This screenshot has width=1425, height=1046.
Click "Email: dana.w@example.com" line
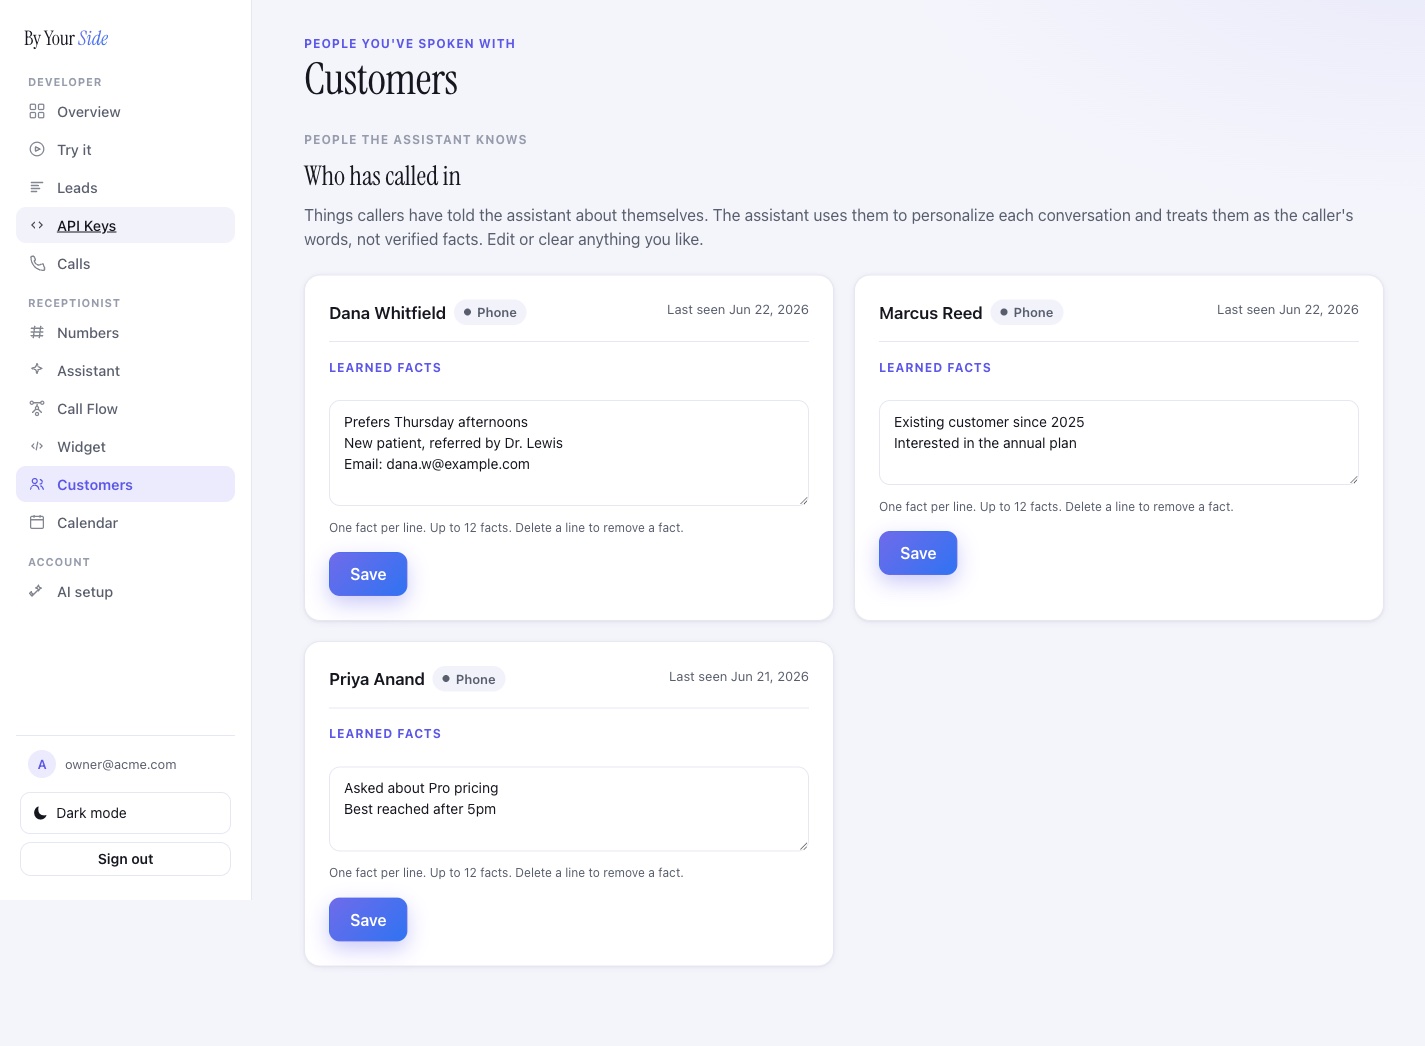pos(437,464)
